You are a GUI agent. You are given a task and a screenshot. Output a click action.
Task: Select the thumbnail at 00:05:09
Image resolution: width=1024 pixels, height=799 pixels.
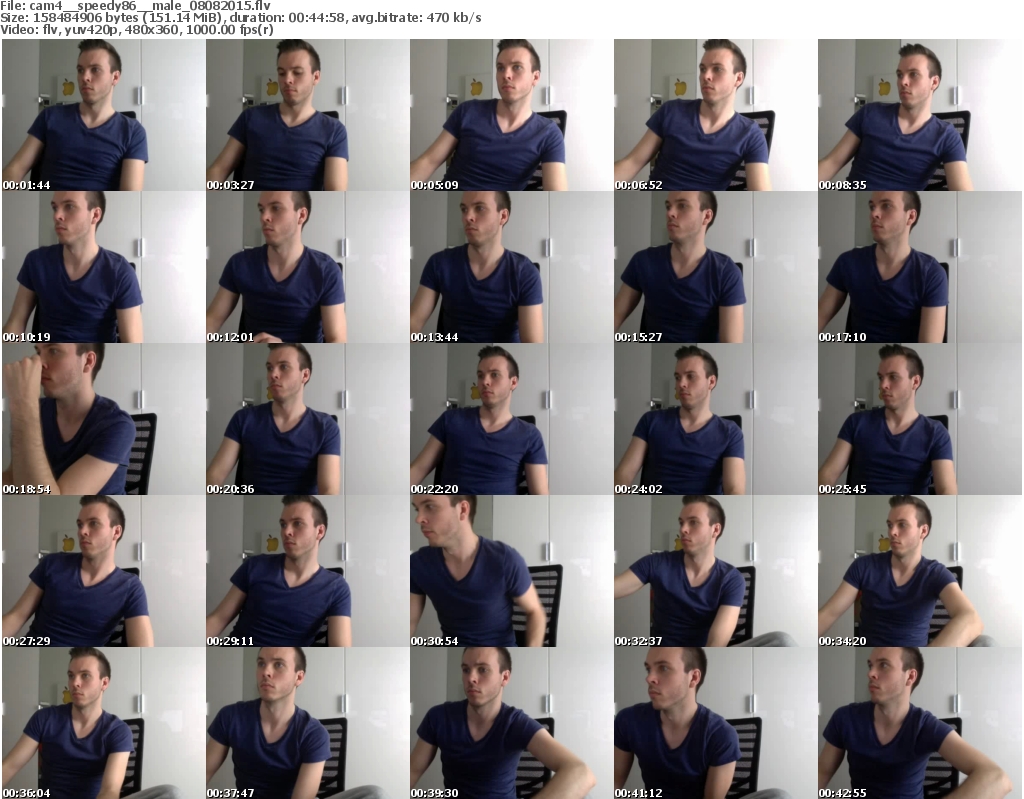pyautogui.click(x=511, y=115)
